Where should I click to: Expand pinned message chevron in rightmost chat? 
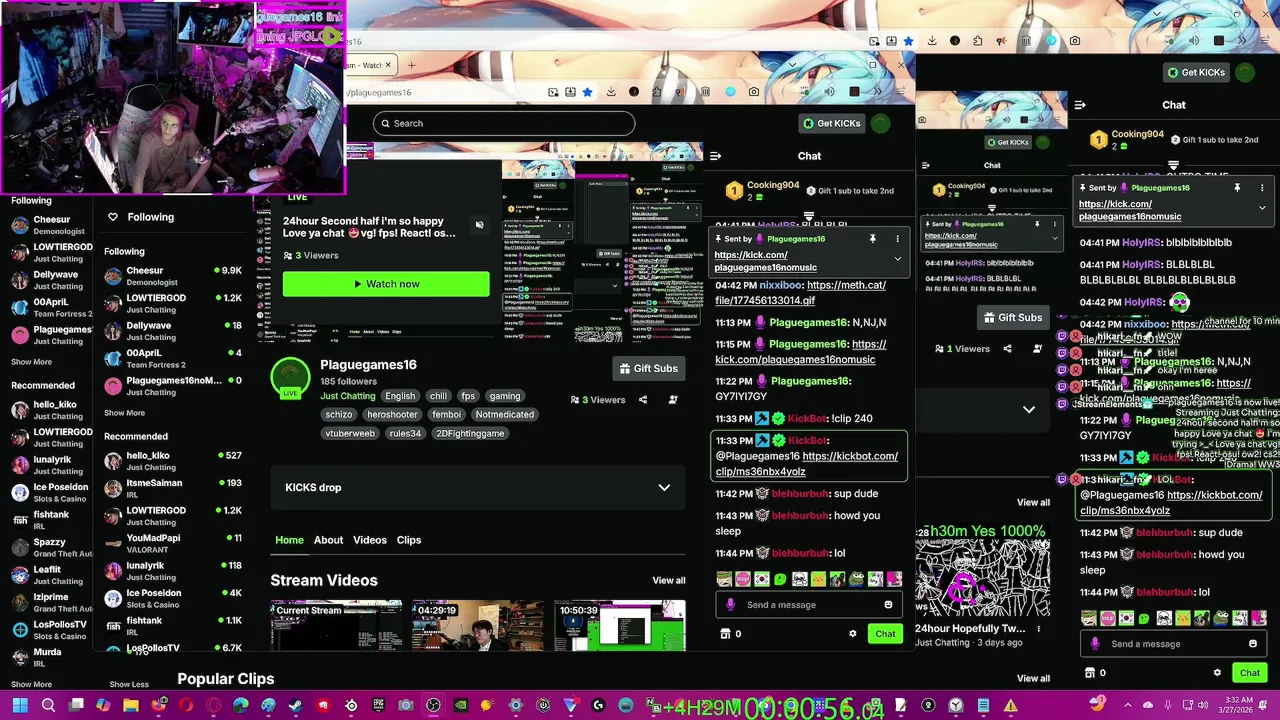1262,208
